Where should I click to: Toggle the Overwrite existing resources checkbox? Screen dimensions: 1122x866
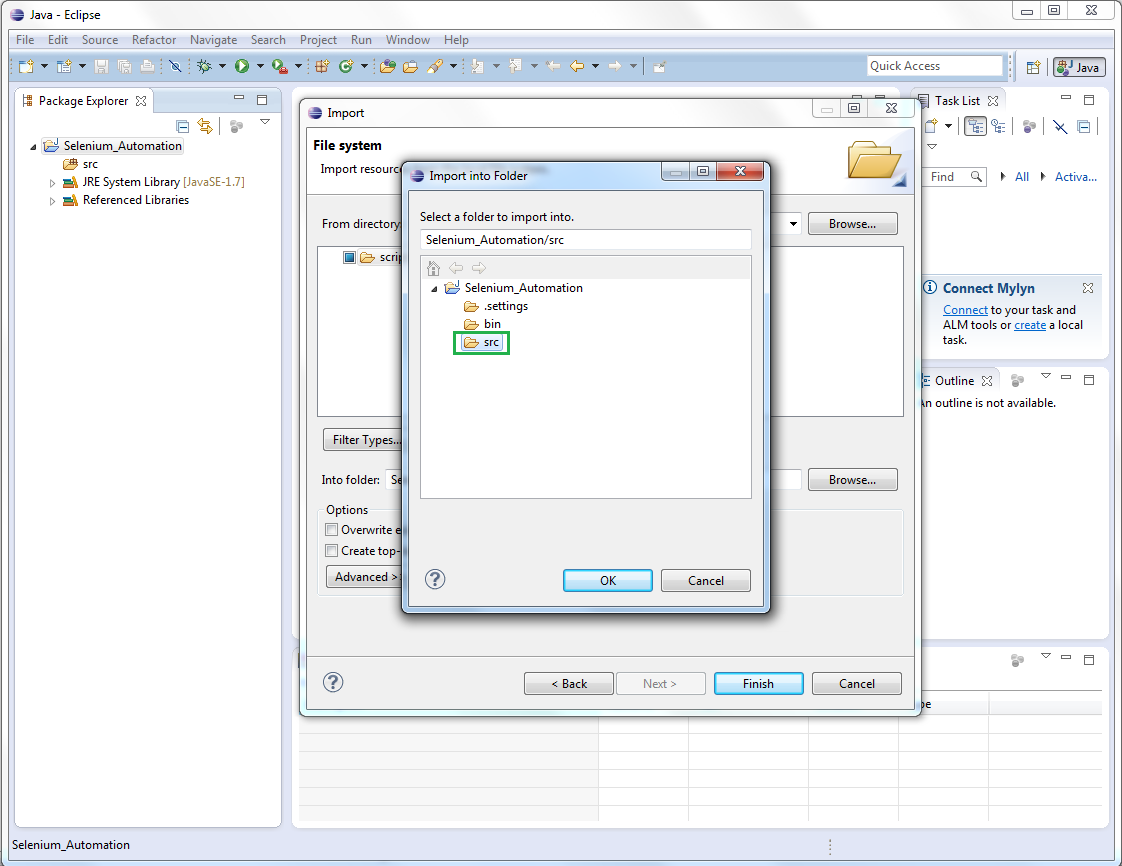331,530
